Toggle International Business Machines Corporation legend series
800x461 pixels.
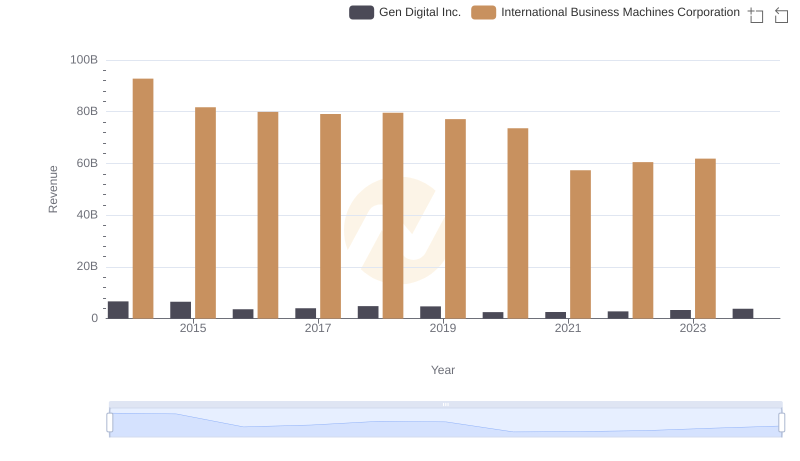pos(606,12)
